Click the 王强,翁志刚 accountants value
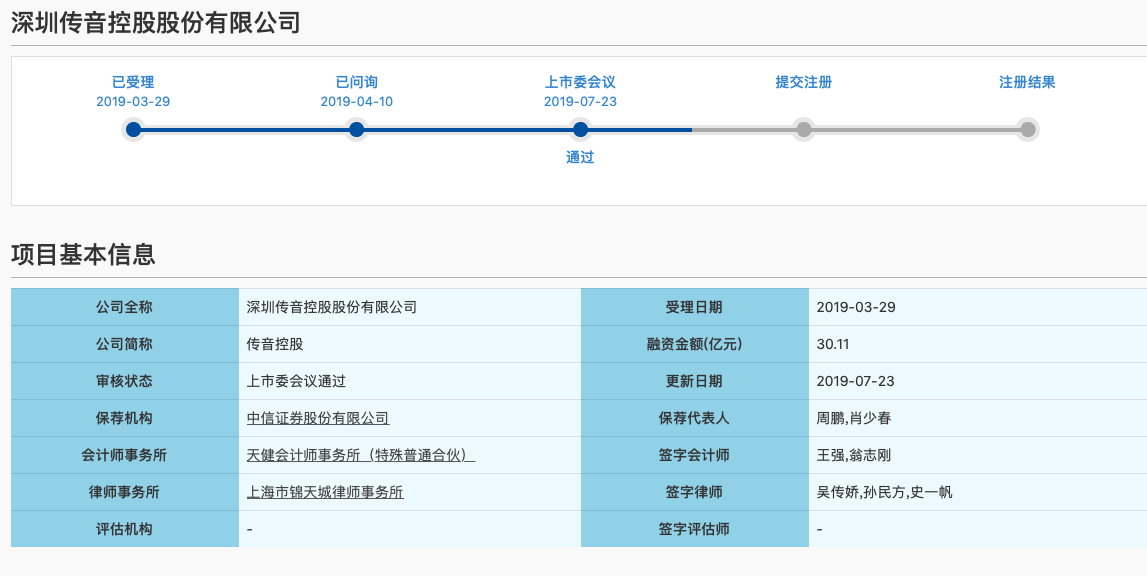 click(x=854, y=455)
